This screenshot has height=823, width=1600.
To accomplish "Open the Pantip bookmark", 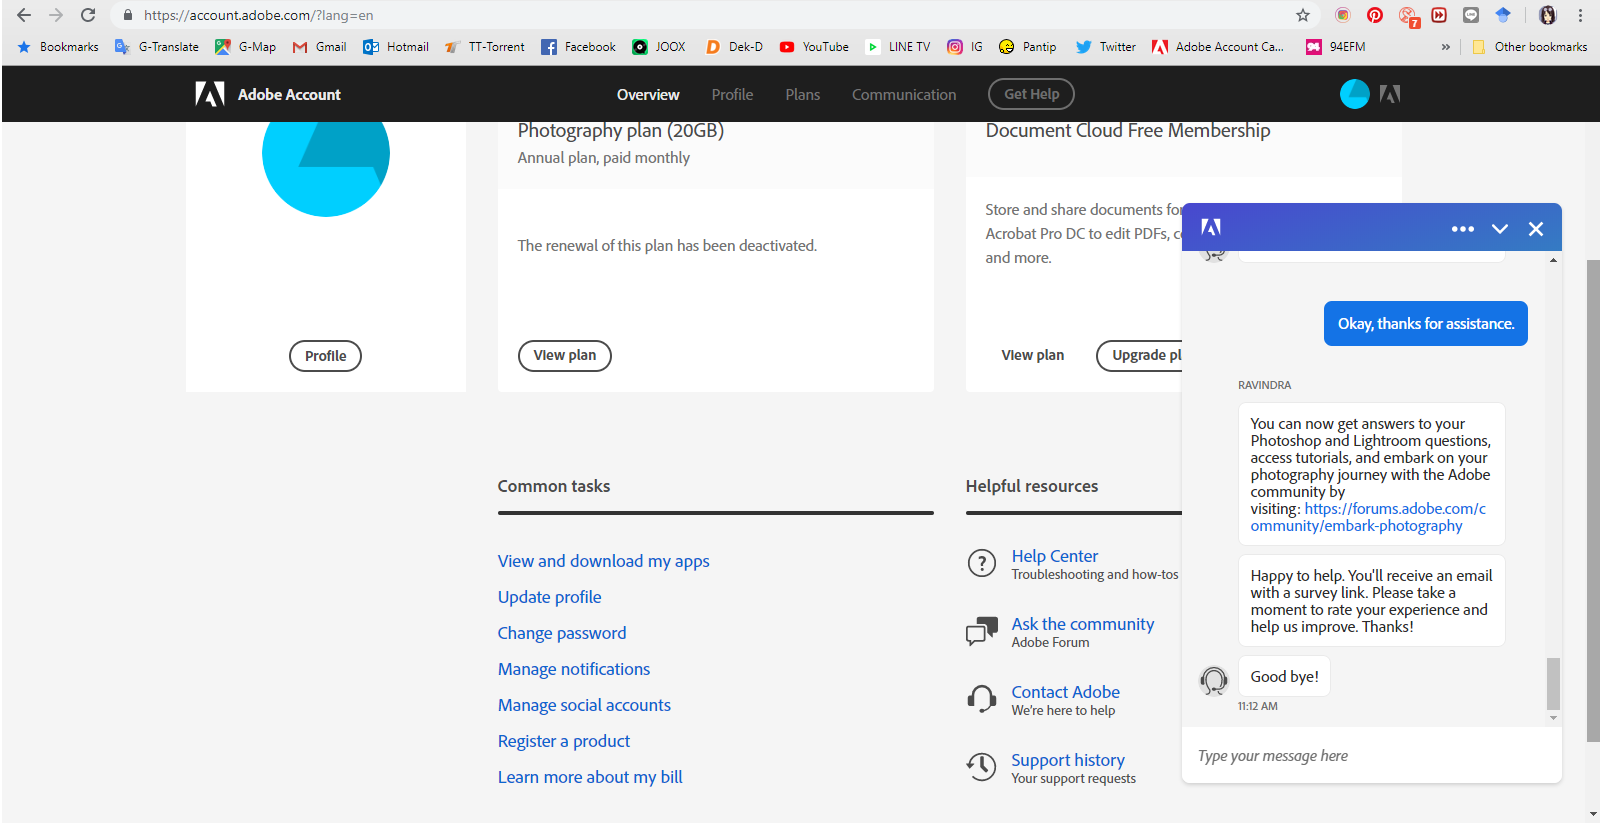I will point(1027,47).
